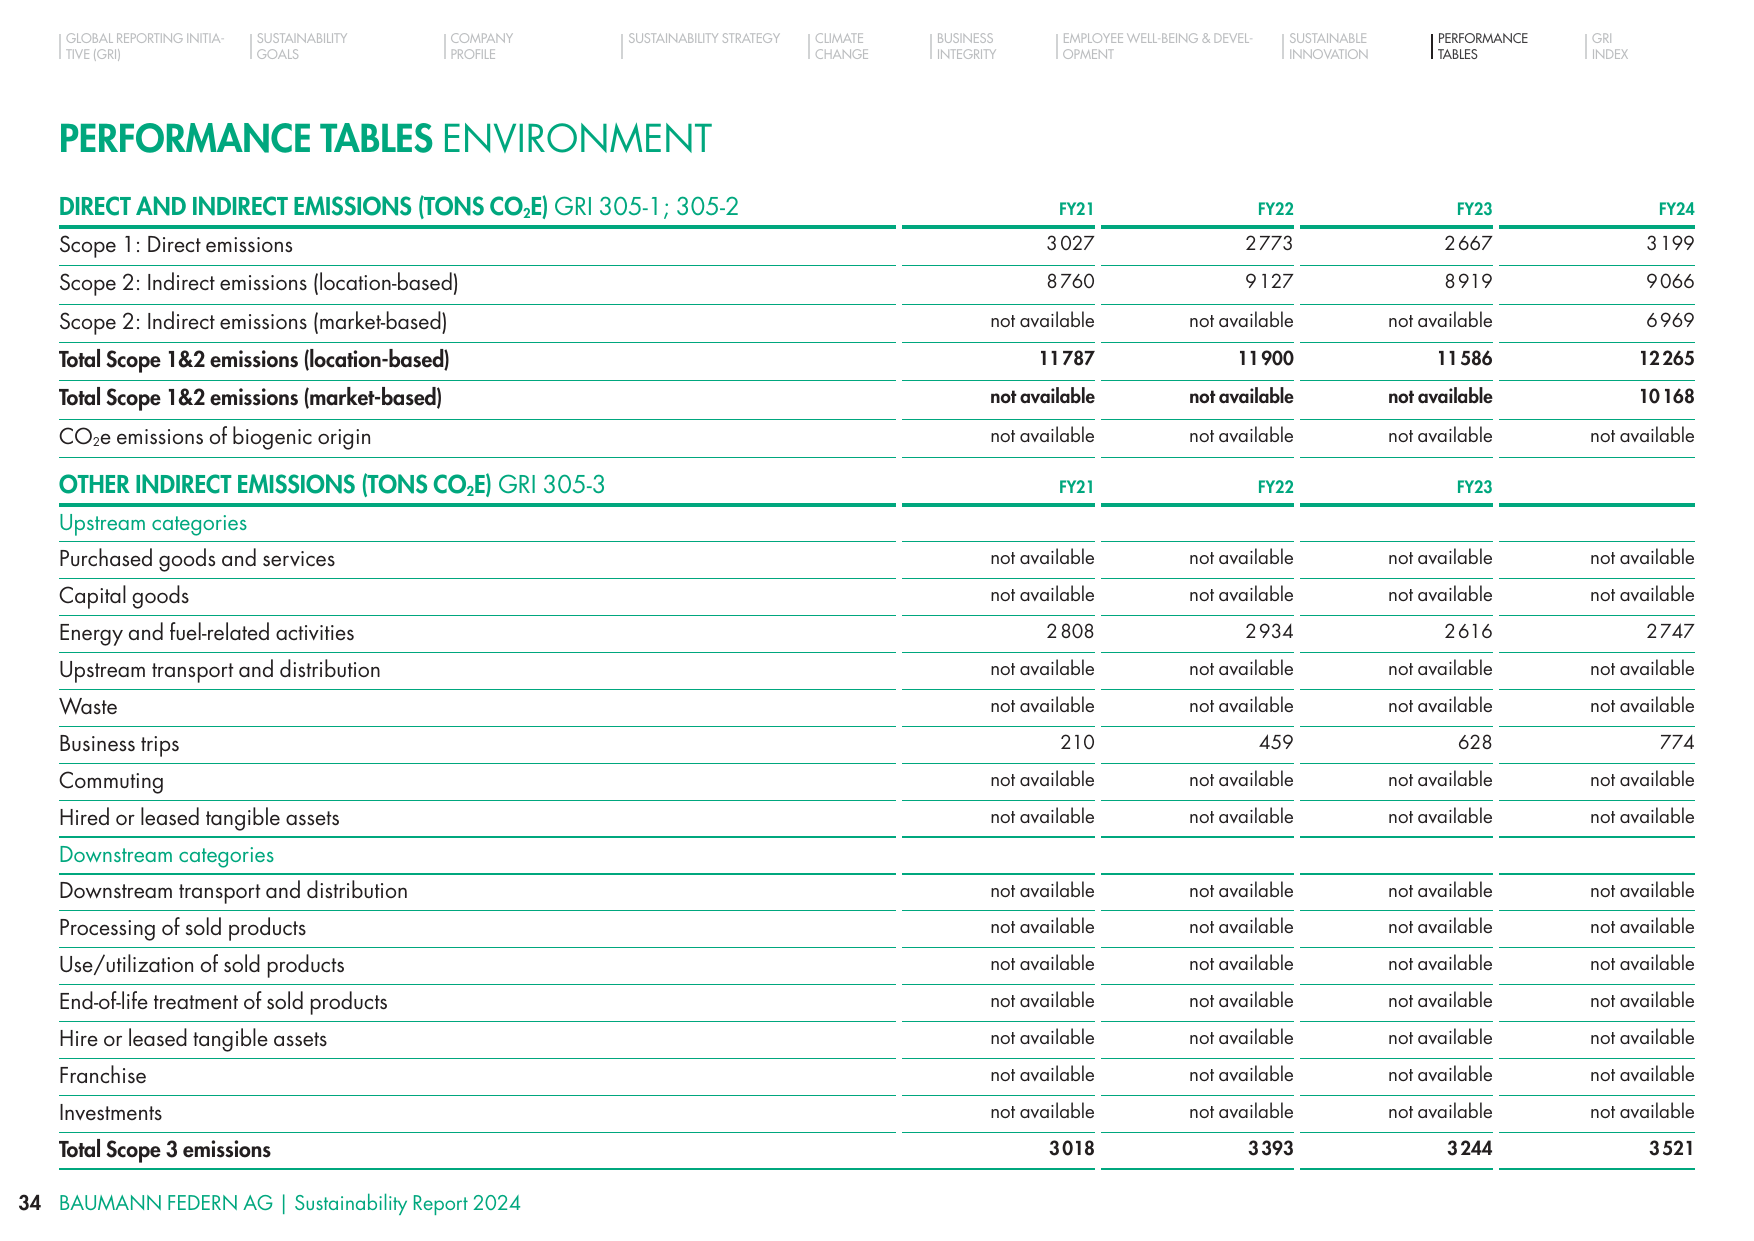Click the Investments row label
Screen dimensions: 1754x1241
click(110, 1113)
